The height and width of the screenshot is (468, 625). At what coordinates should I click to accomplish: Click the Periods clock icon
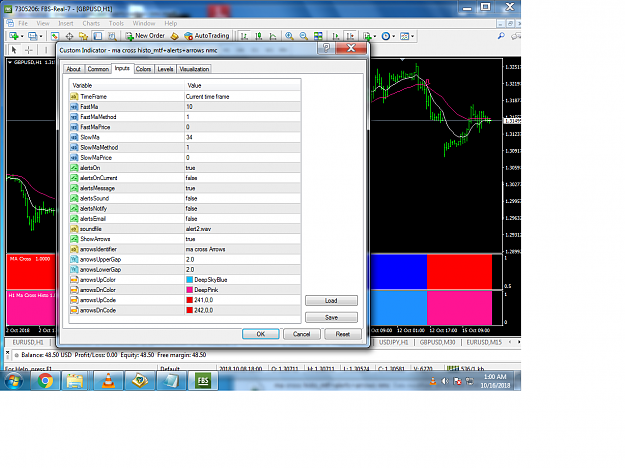[x=385, y=36]
